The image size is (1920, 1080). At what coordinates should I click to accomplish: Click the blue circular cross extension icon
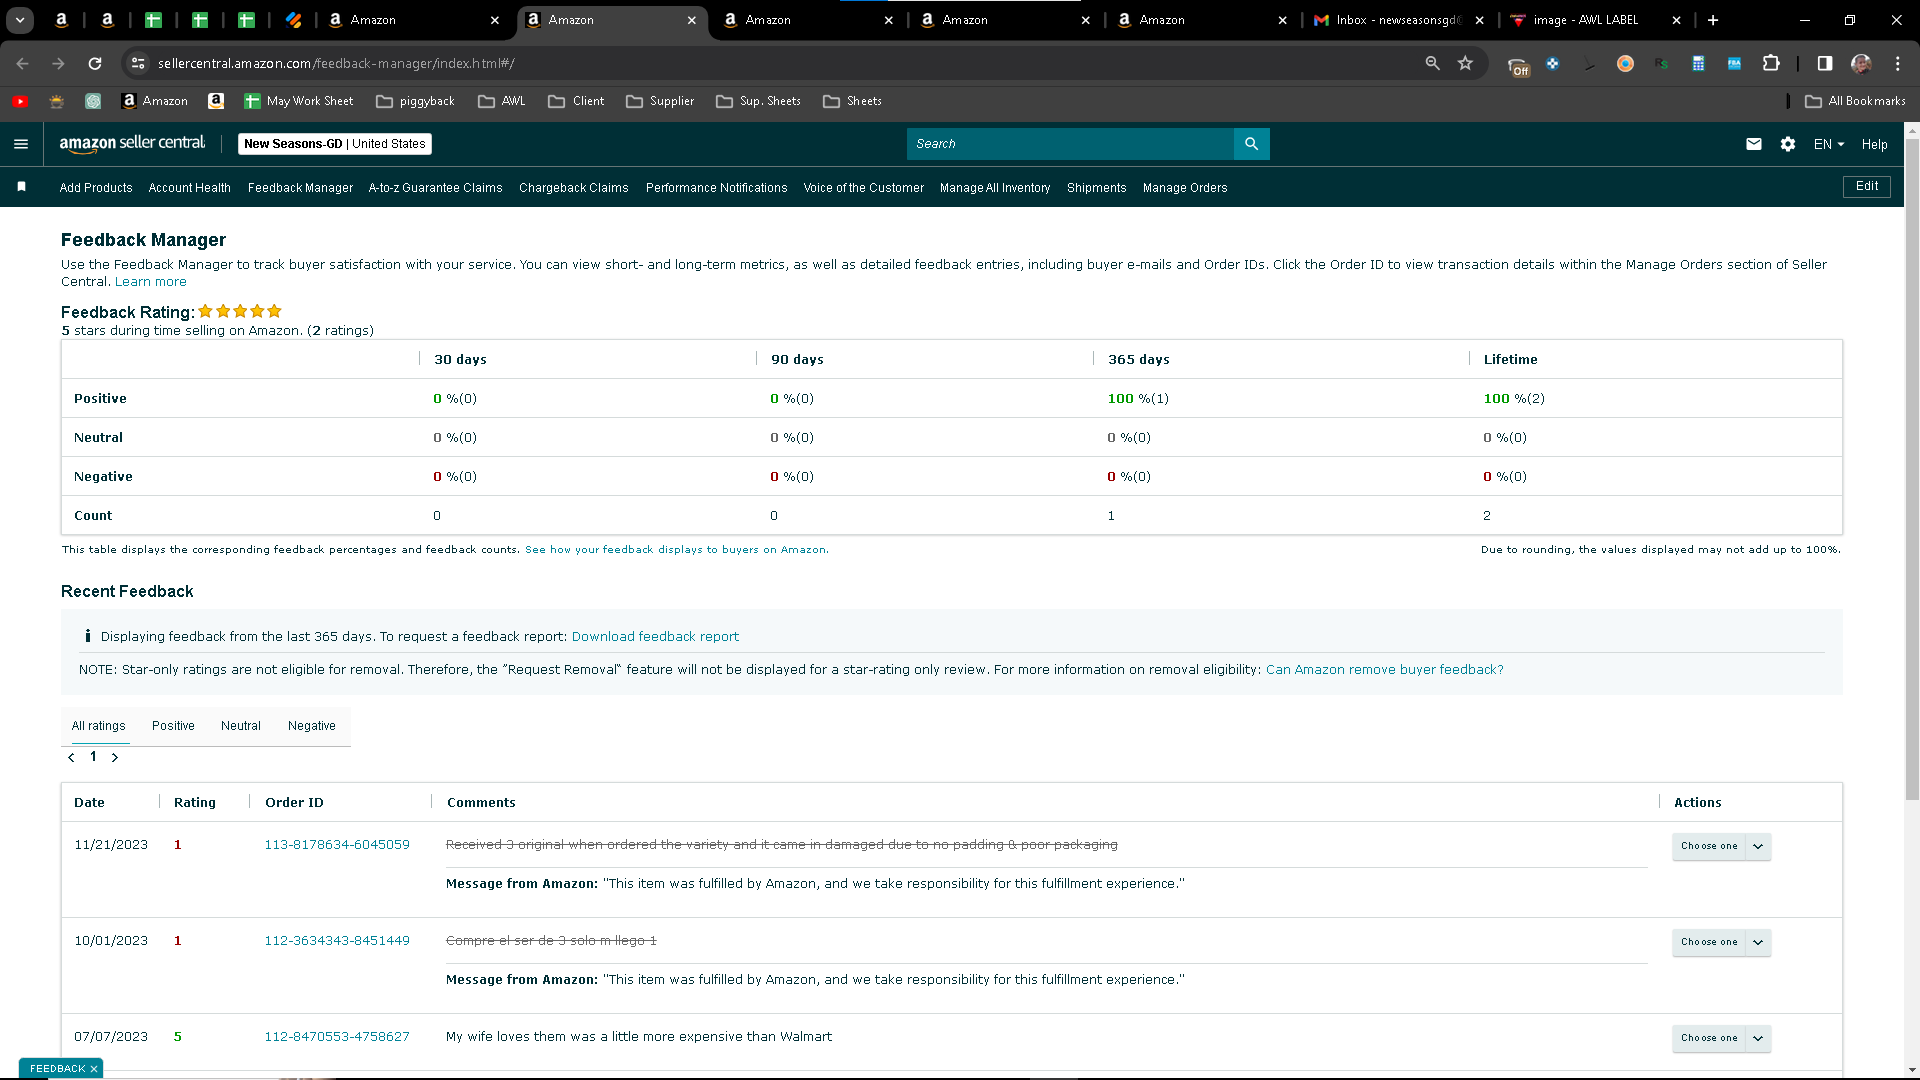1553,63
